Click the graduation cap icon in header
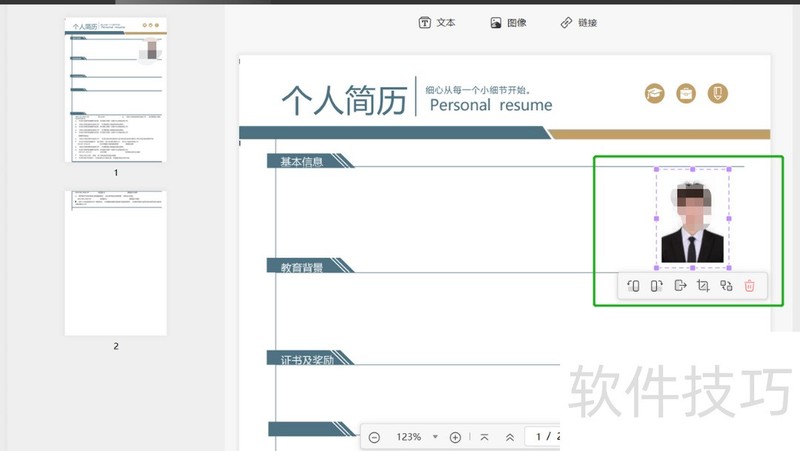The width and height of the screenshot is (800, 451). click(x=655, y=93)
